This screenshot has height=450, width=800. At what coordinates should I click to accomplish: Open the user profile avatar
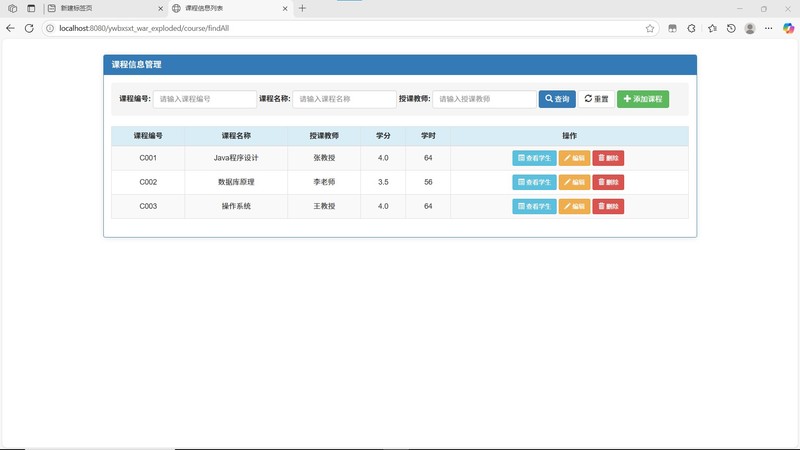pyautogui.click(x=749, y=29)
